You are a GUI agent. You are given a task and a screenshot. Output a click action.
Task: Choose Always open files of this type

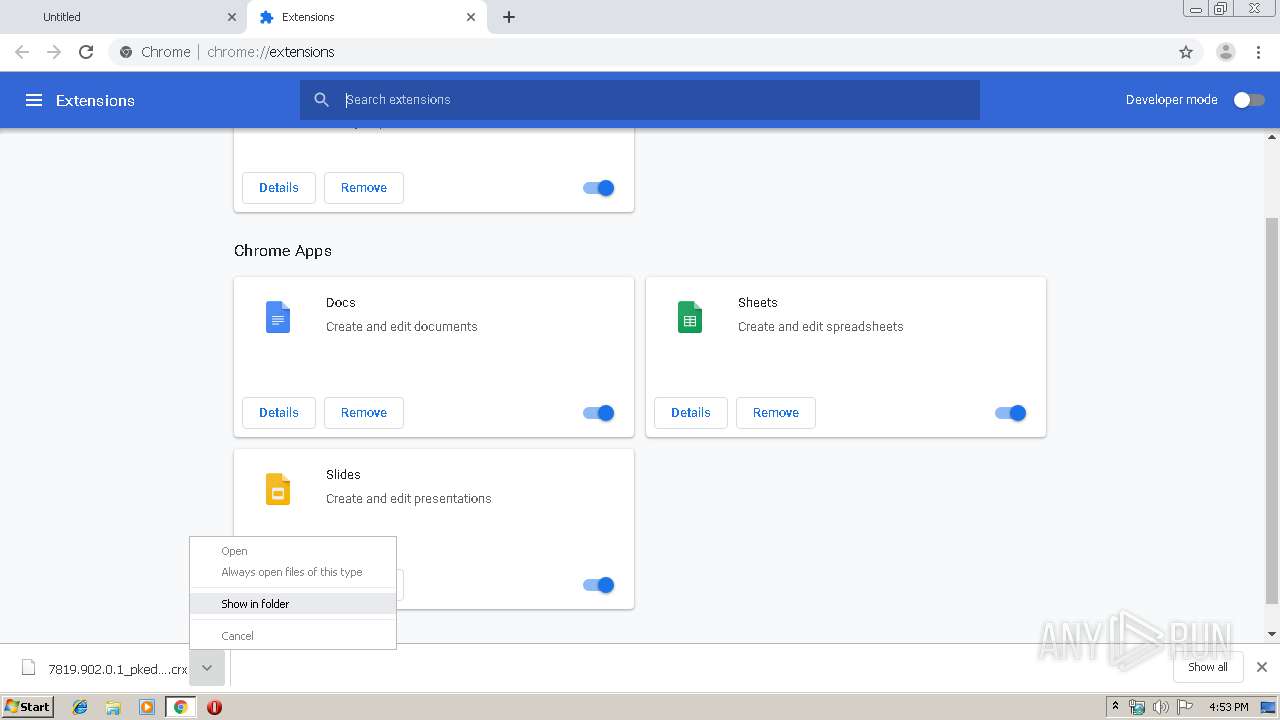pos(293,572)
